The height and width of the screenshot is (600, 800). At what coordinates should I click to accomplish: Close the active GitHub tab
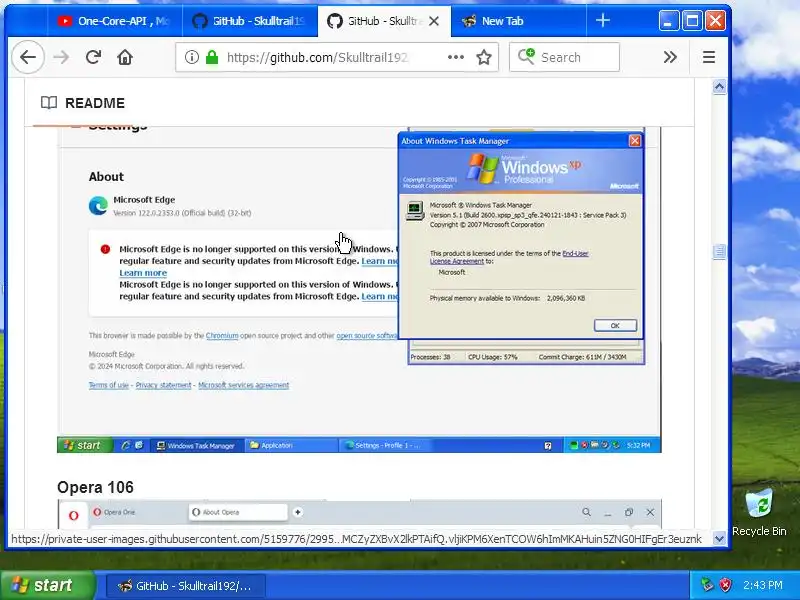tap(434, 21)
